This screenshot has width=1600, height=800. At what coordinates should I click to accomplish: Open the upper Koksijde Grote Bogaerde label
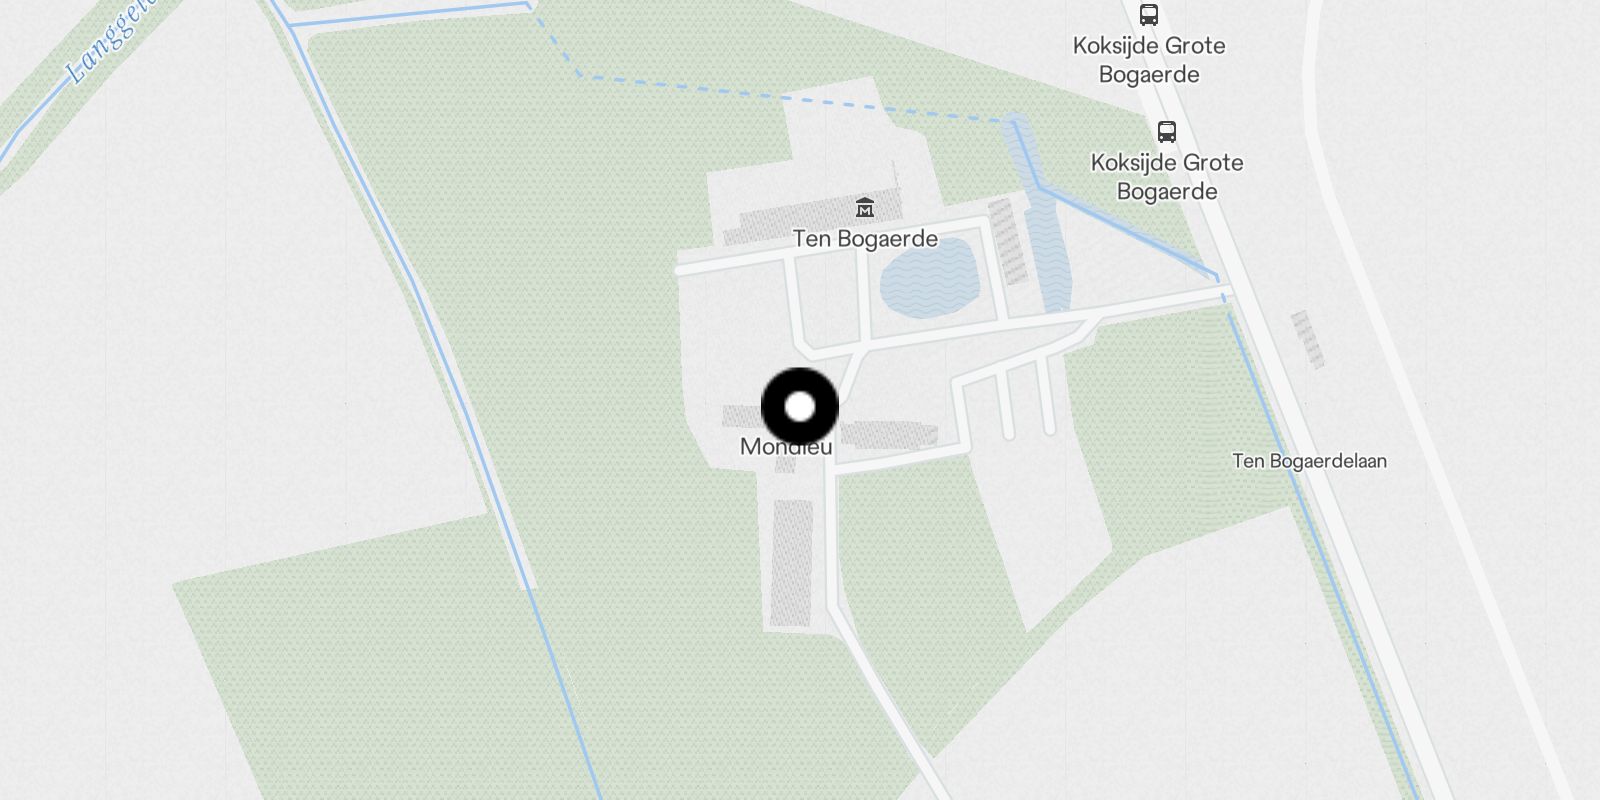tap(1149, 60)
